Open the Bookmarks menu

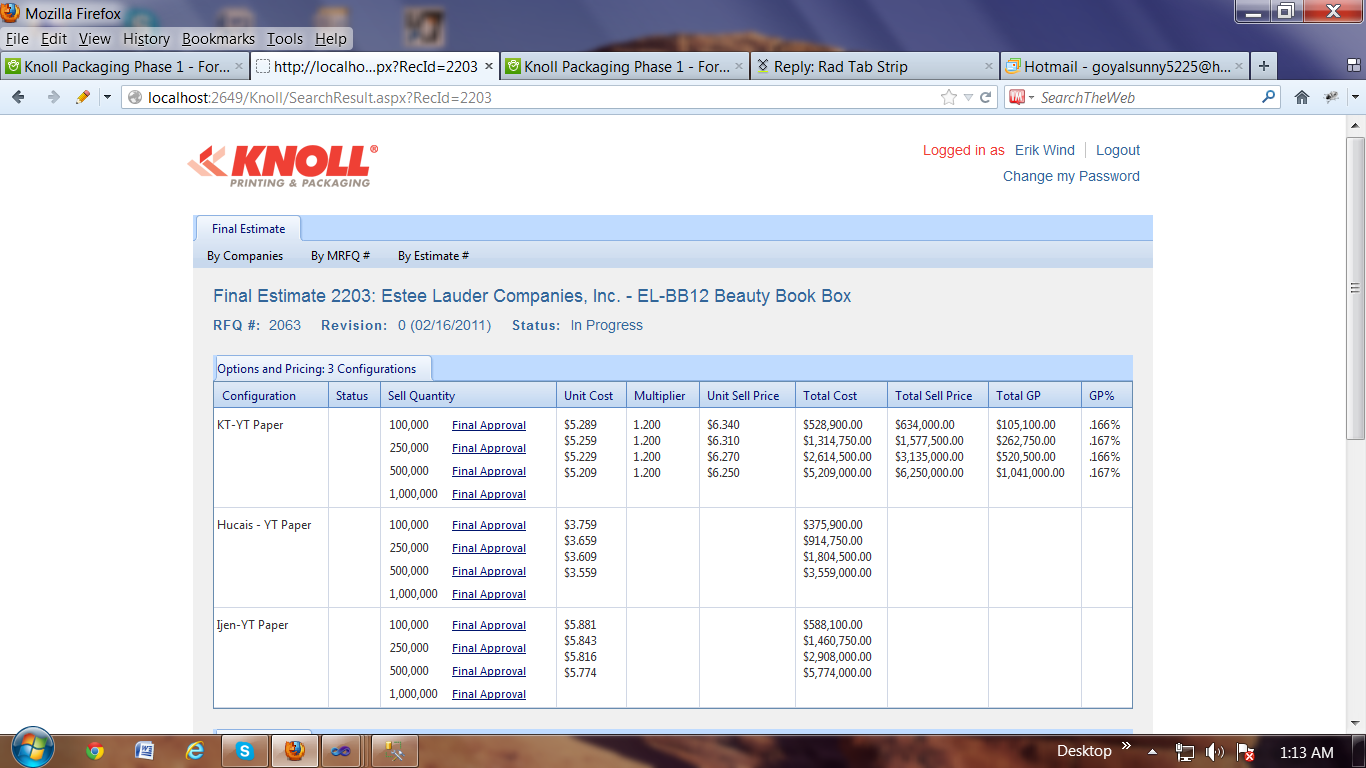[x=218, y=39]
